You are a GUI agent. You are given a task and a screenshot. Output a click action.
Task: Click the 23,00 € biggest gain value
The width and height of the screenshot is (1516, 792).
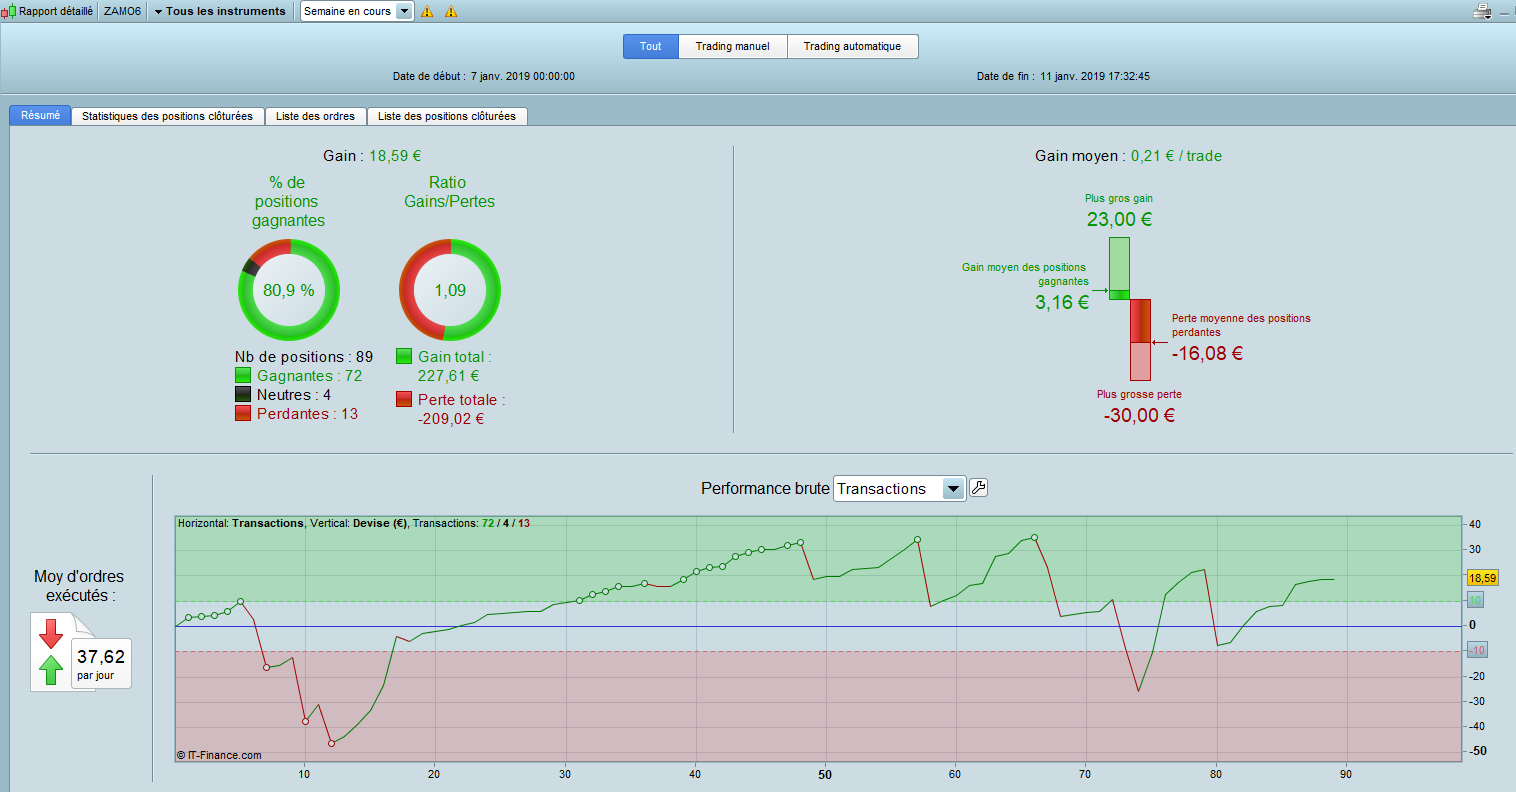(x=1119, y=219)
